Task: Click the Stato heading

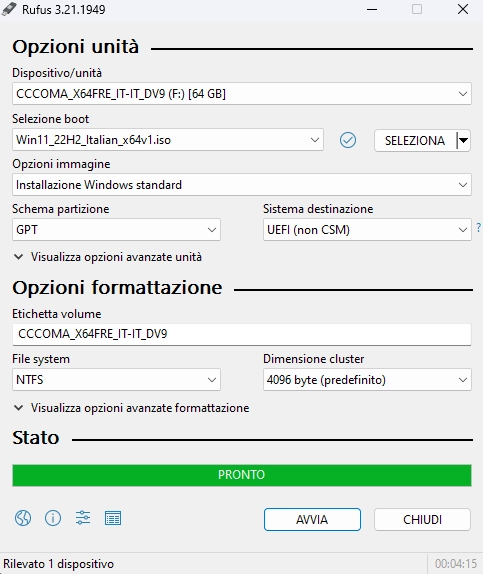Action: [36, 438]
